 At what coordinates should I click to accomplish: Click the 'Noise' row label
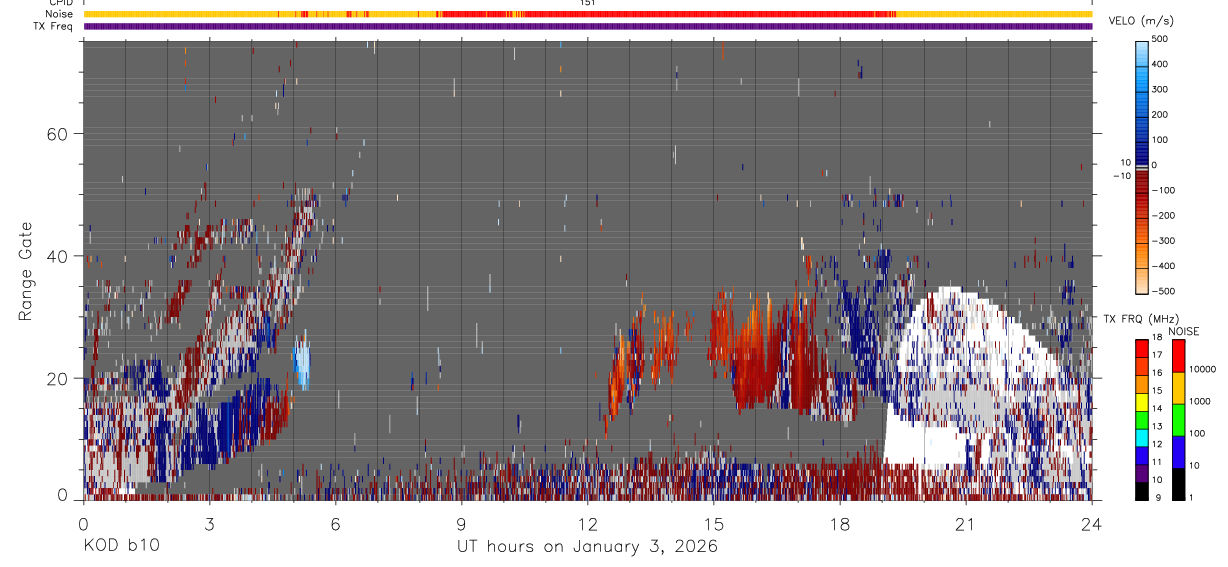[58, 14]
